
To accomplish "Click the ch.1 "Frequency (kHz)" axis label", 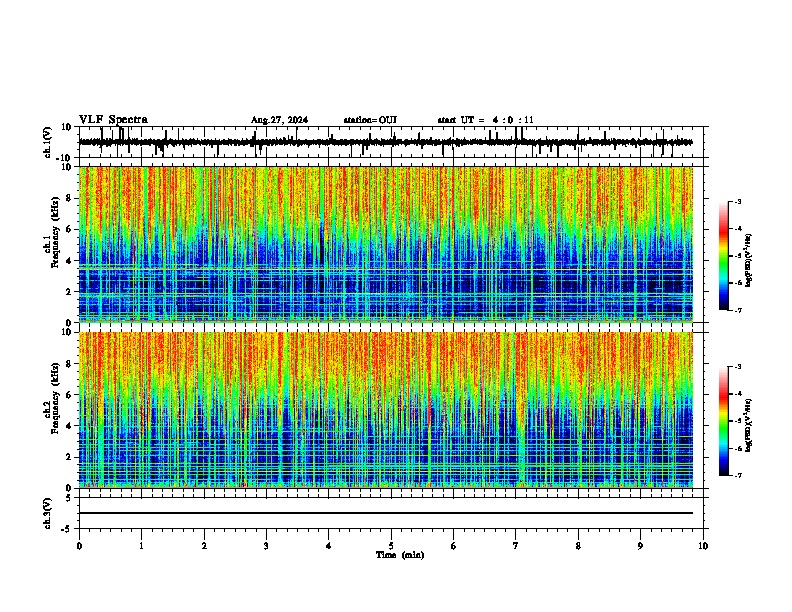I will point(55,233).
